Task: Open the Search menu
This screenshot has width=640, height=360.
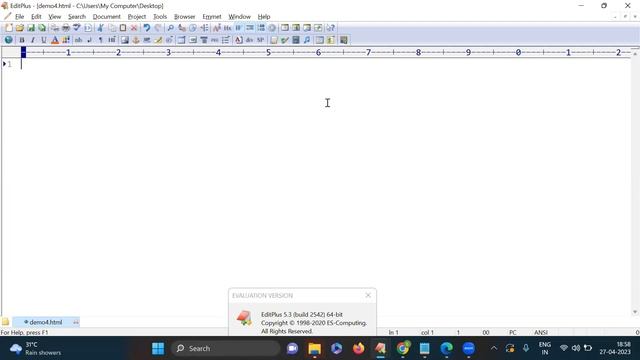Action: point(77,17)
